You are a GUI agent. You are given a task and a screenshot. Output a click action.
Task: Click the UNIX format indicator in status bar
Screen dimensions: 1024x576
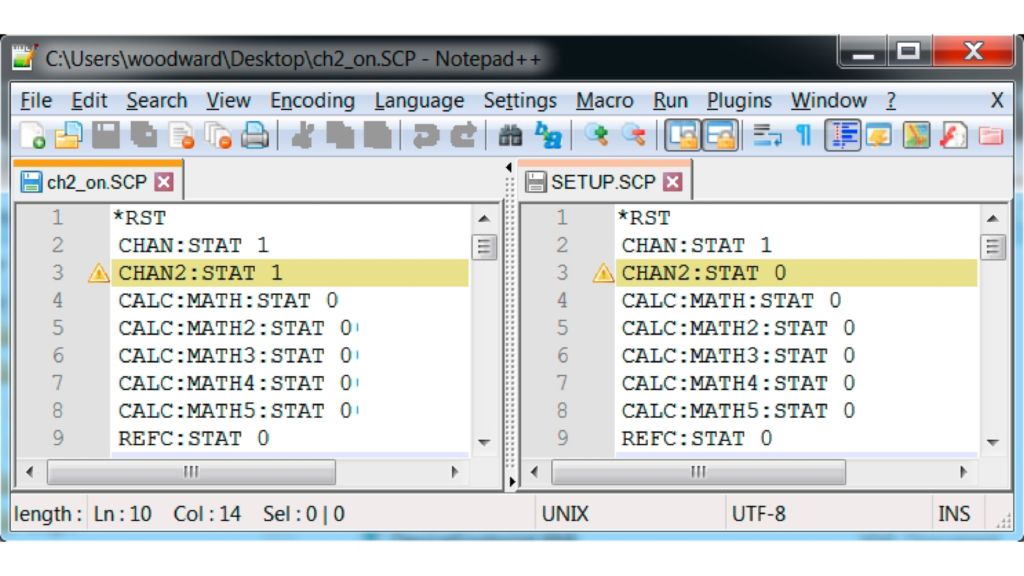pos(566,513)
